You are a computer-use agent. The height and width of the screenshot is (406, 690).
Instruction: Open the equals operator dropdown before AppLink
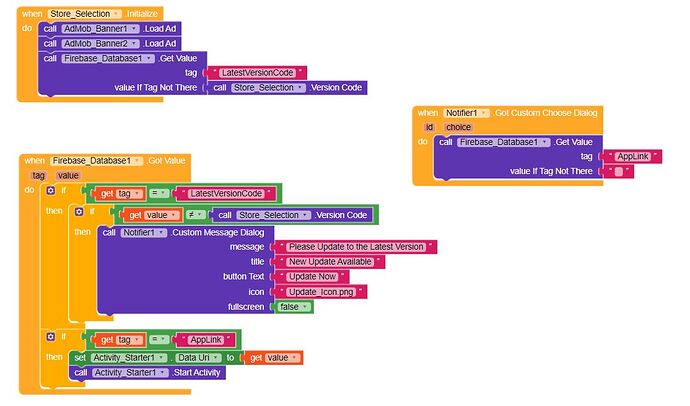[158, 340]
